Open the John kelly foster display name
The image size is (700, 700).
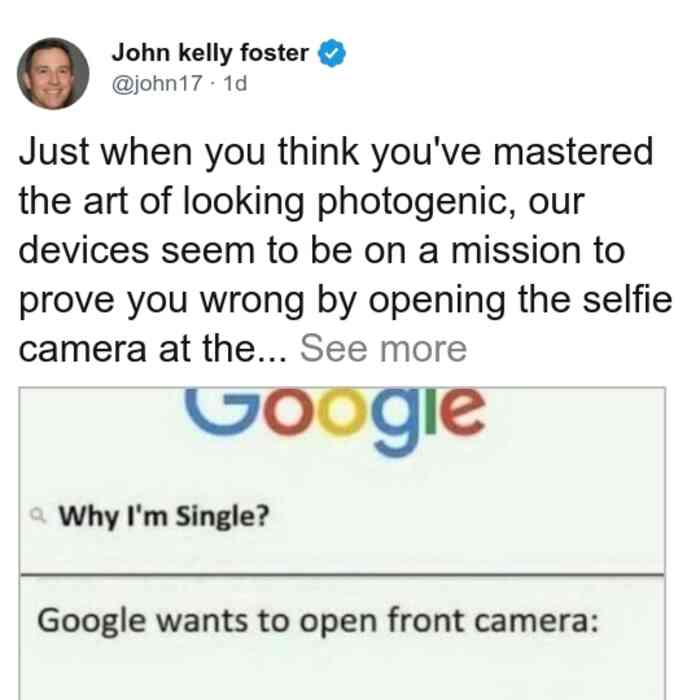point(210,53)
